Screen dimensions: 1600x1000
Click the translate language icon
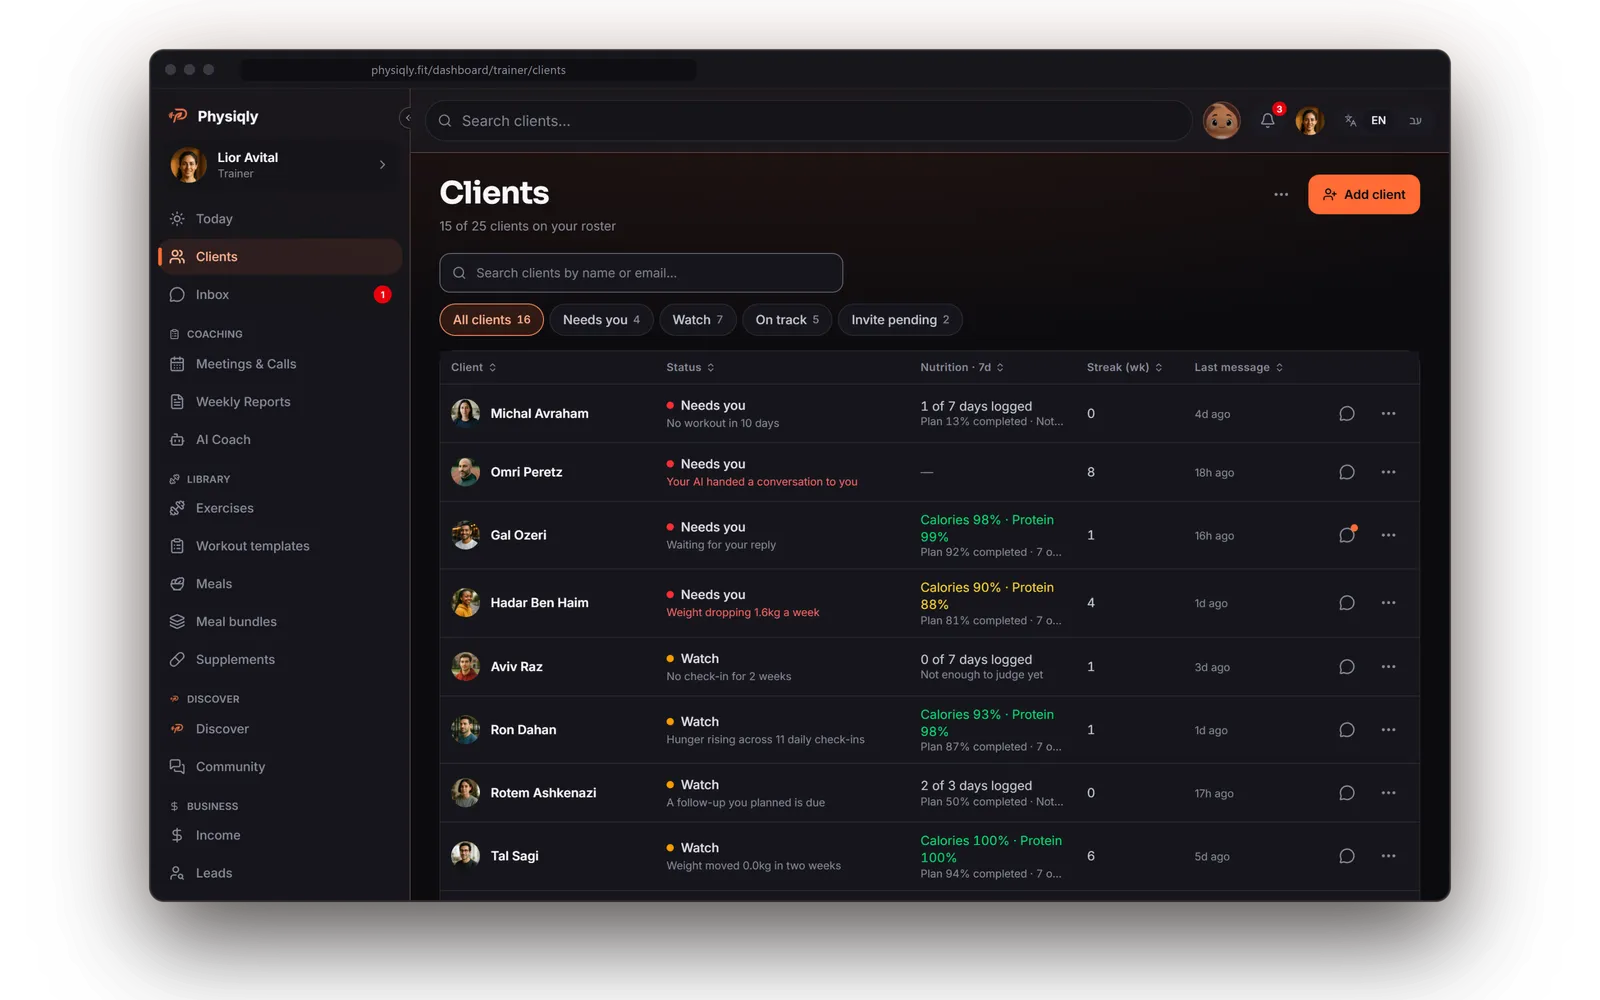click(1350, 120)
